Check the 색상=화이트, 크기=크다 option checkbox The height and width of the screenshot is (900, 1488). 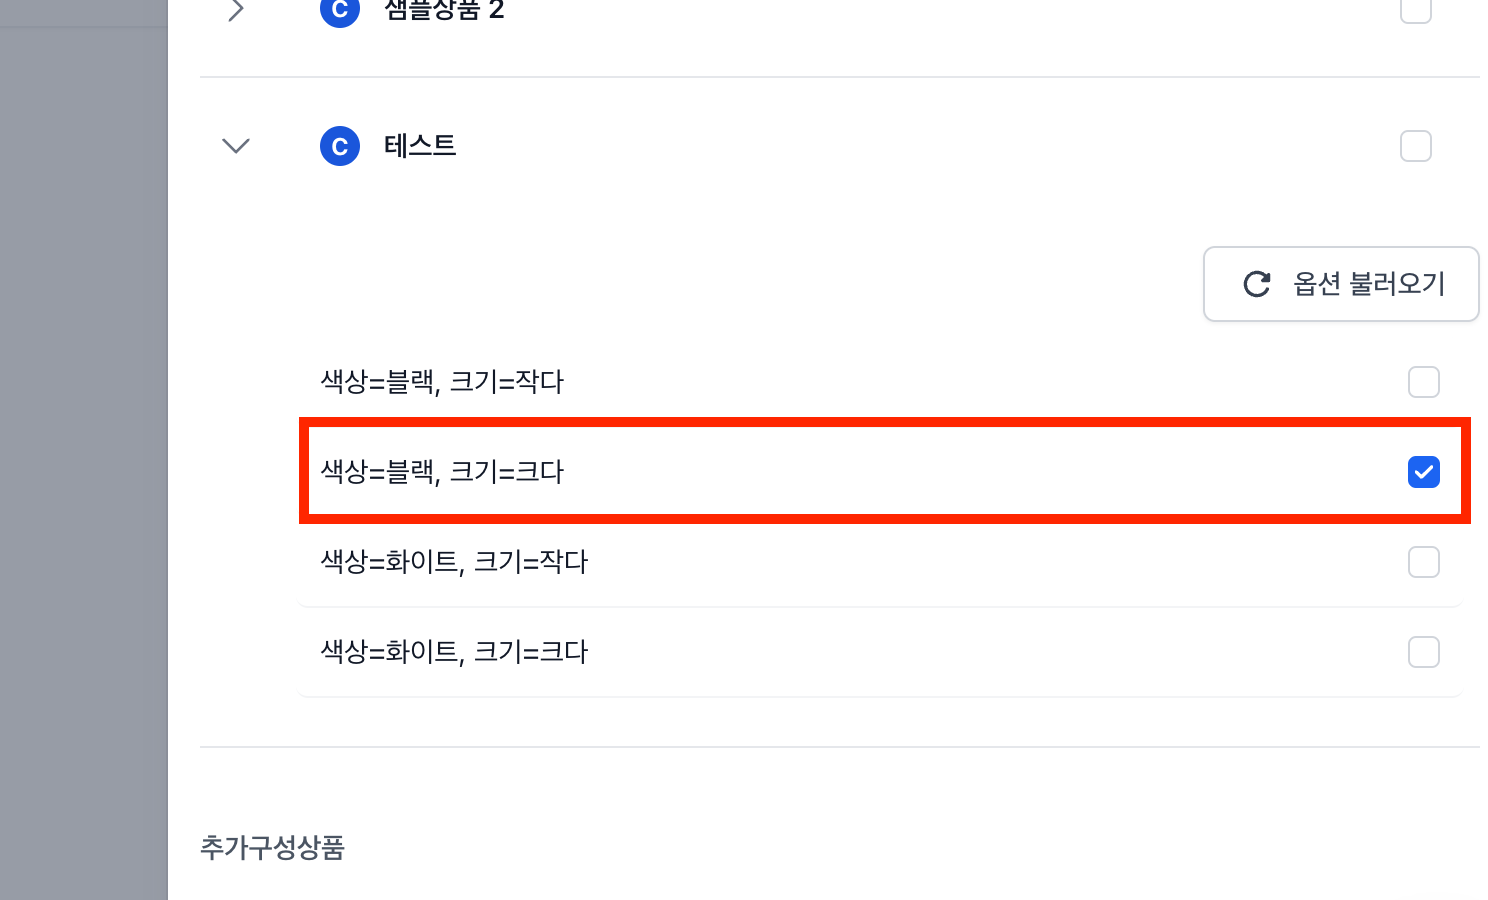pyautogui.click(x=1423, y=652)
